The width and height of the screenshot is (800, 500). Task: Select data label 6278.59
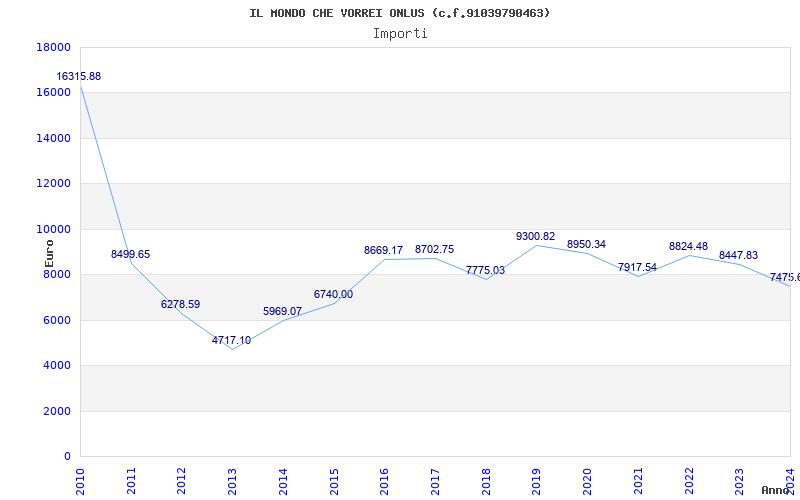(x=181, y=304)
